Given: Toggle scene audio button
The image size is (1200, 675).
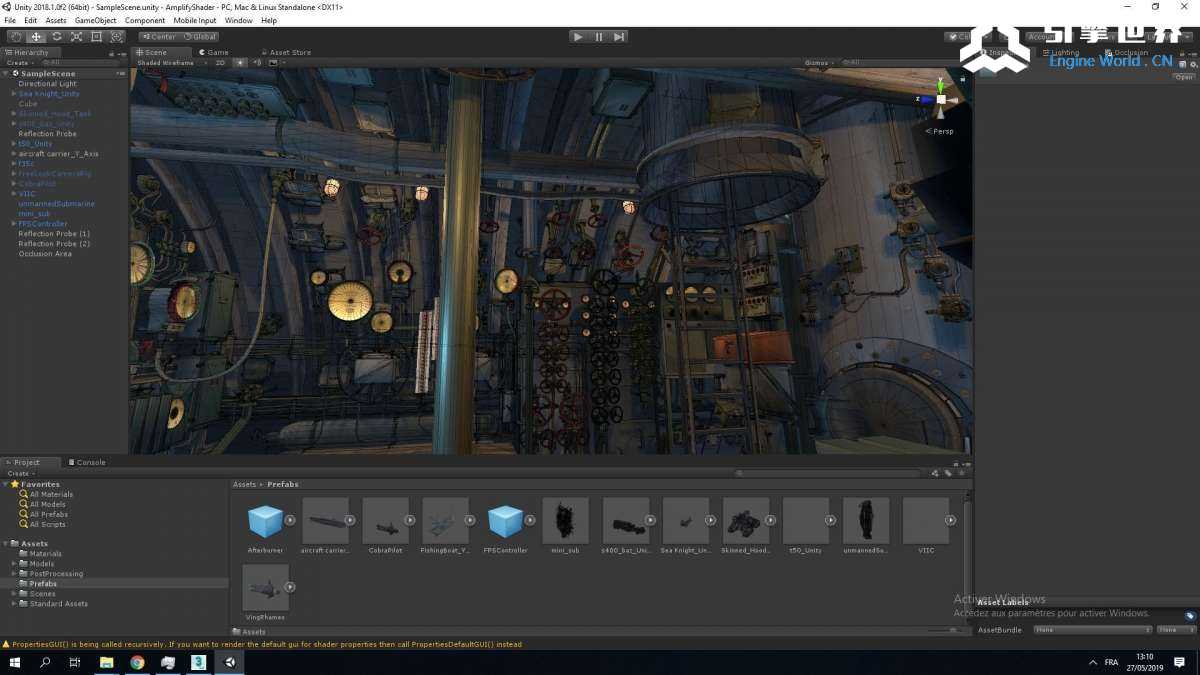Looking at the screenshot, I should click(x=257, y=62).
